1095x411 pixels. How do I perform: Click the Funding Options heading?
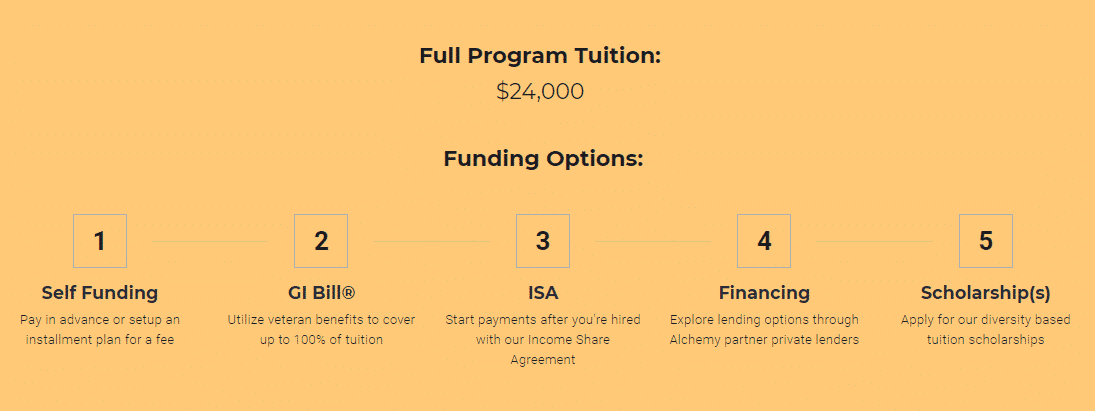click(543, 158)
